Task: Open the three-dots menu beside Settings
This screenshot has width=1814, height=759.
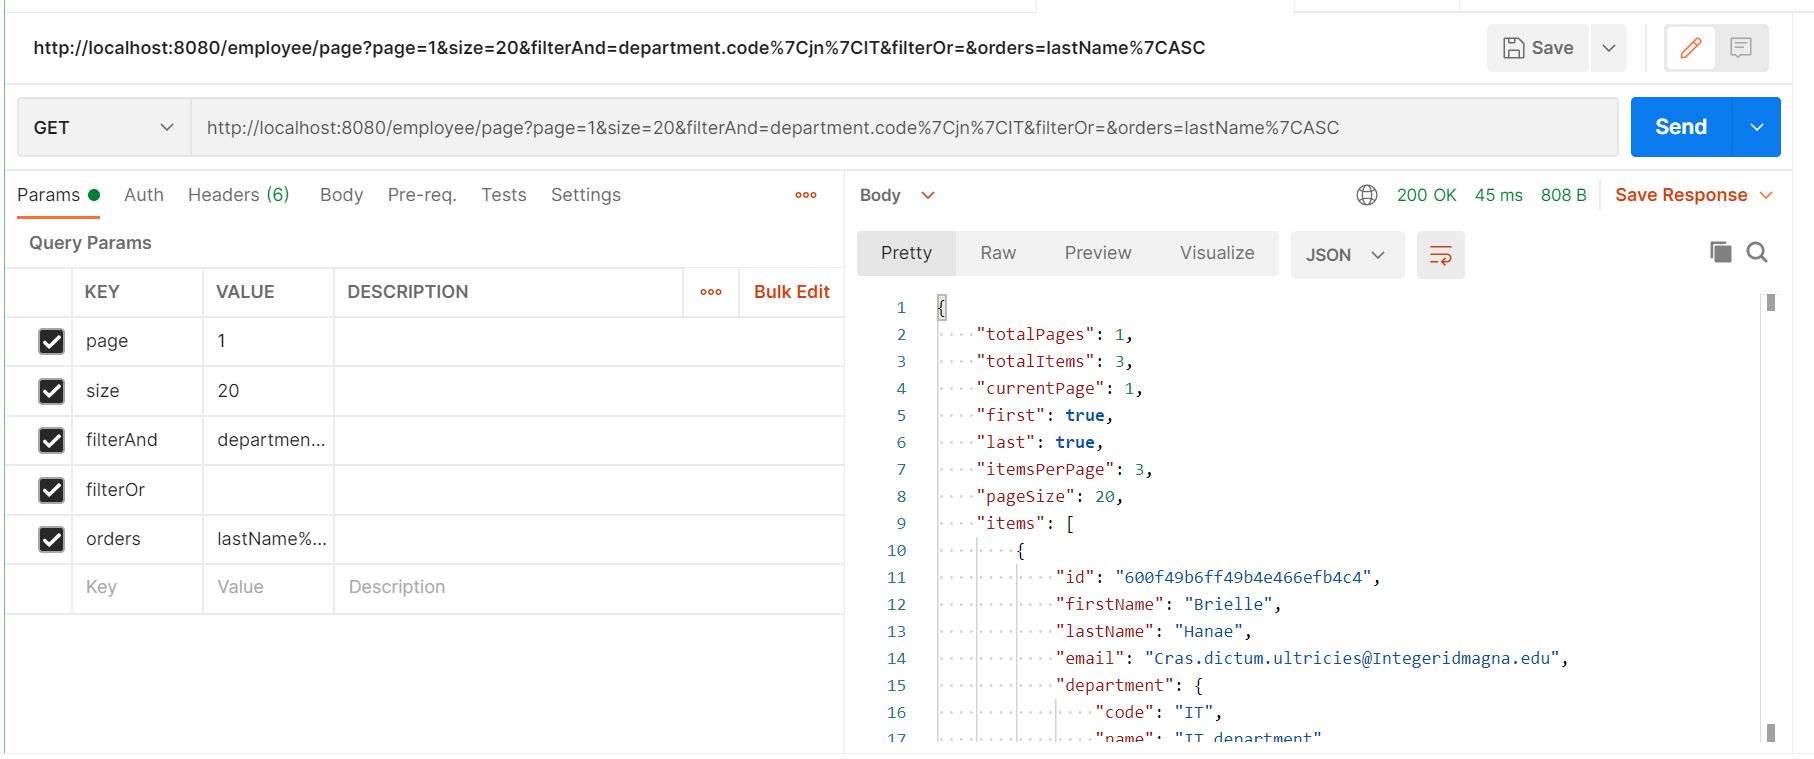Action: coord(806,195)
